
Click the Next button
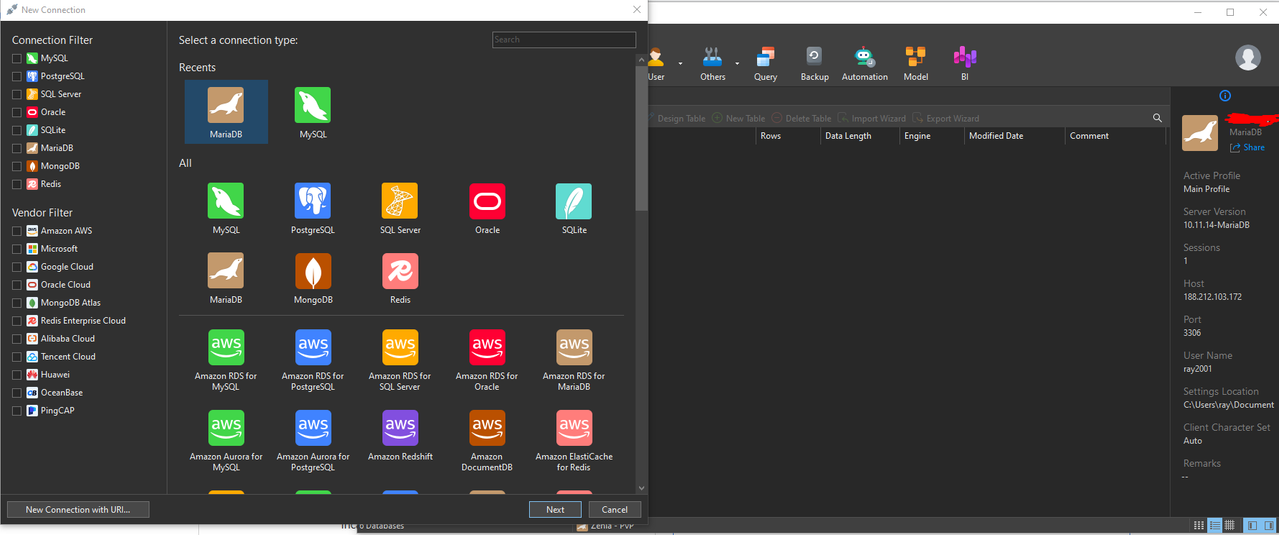tap(555, 509)
